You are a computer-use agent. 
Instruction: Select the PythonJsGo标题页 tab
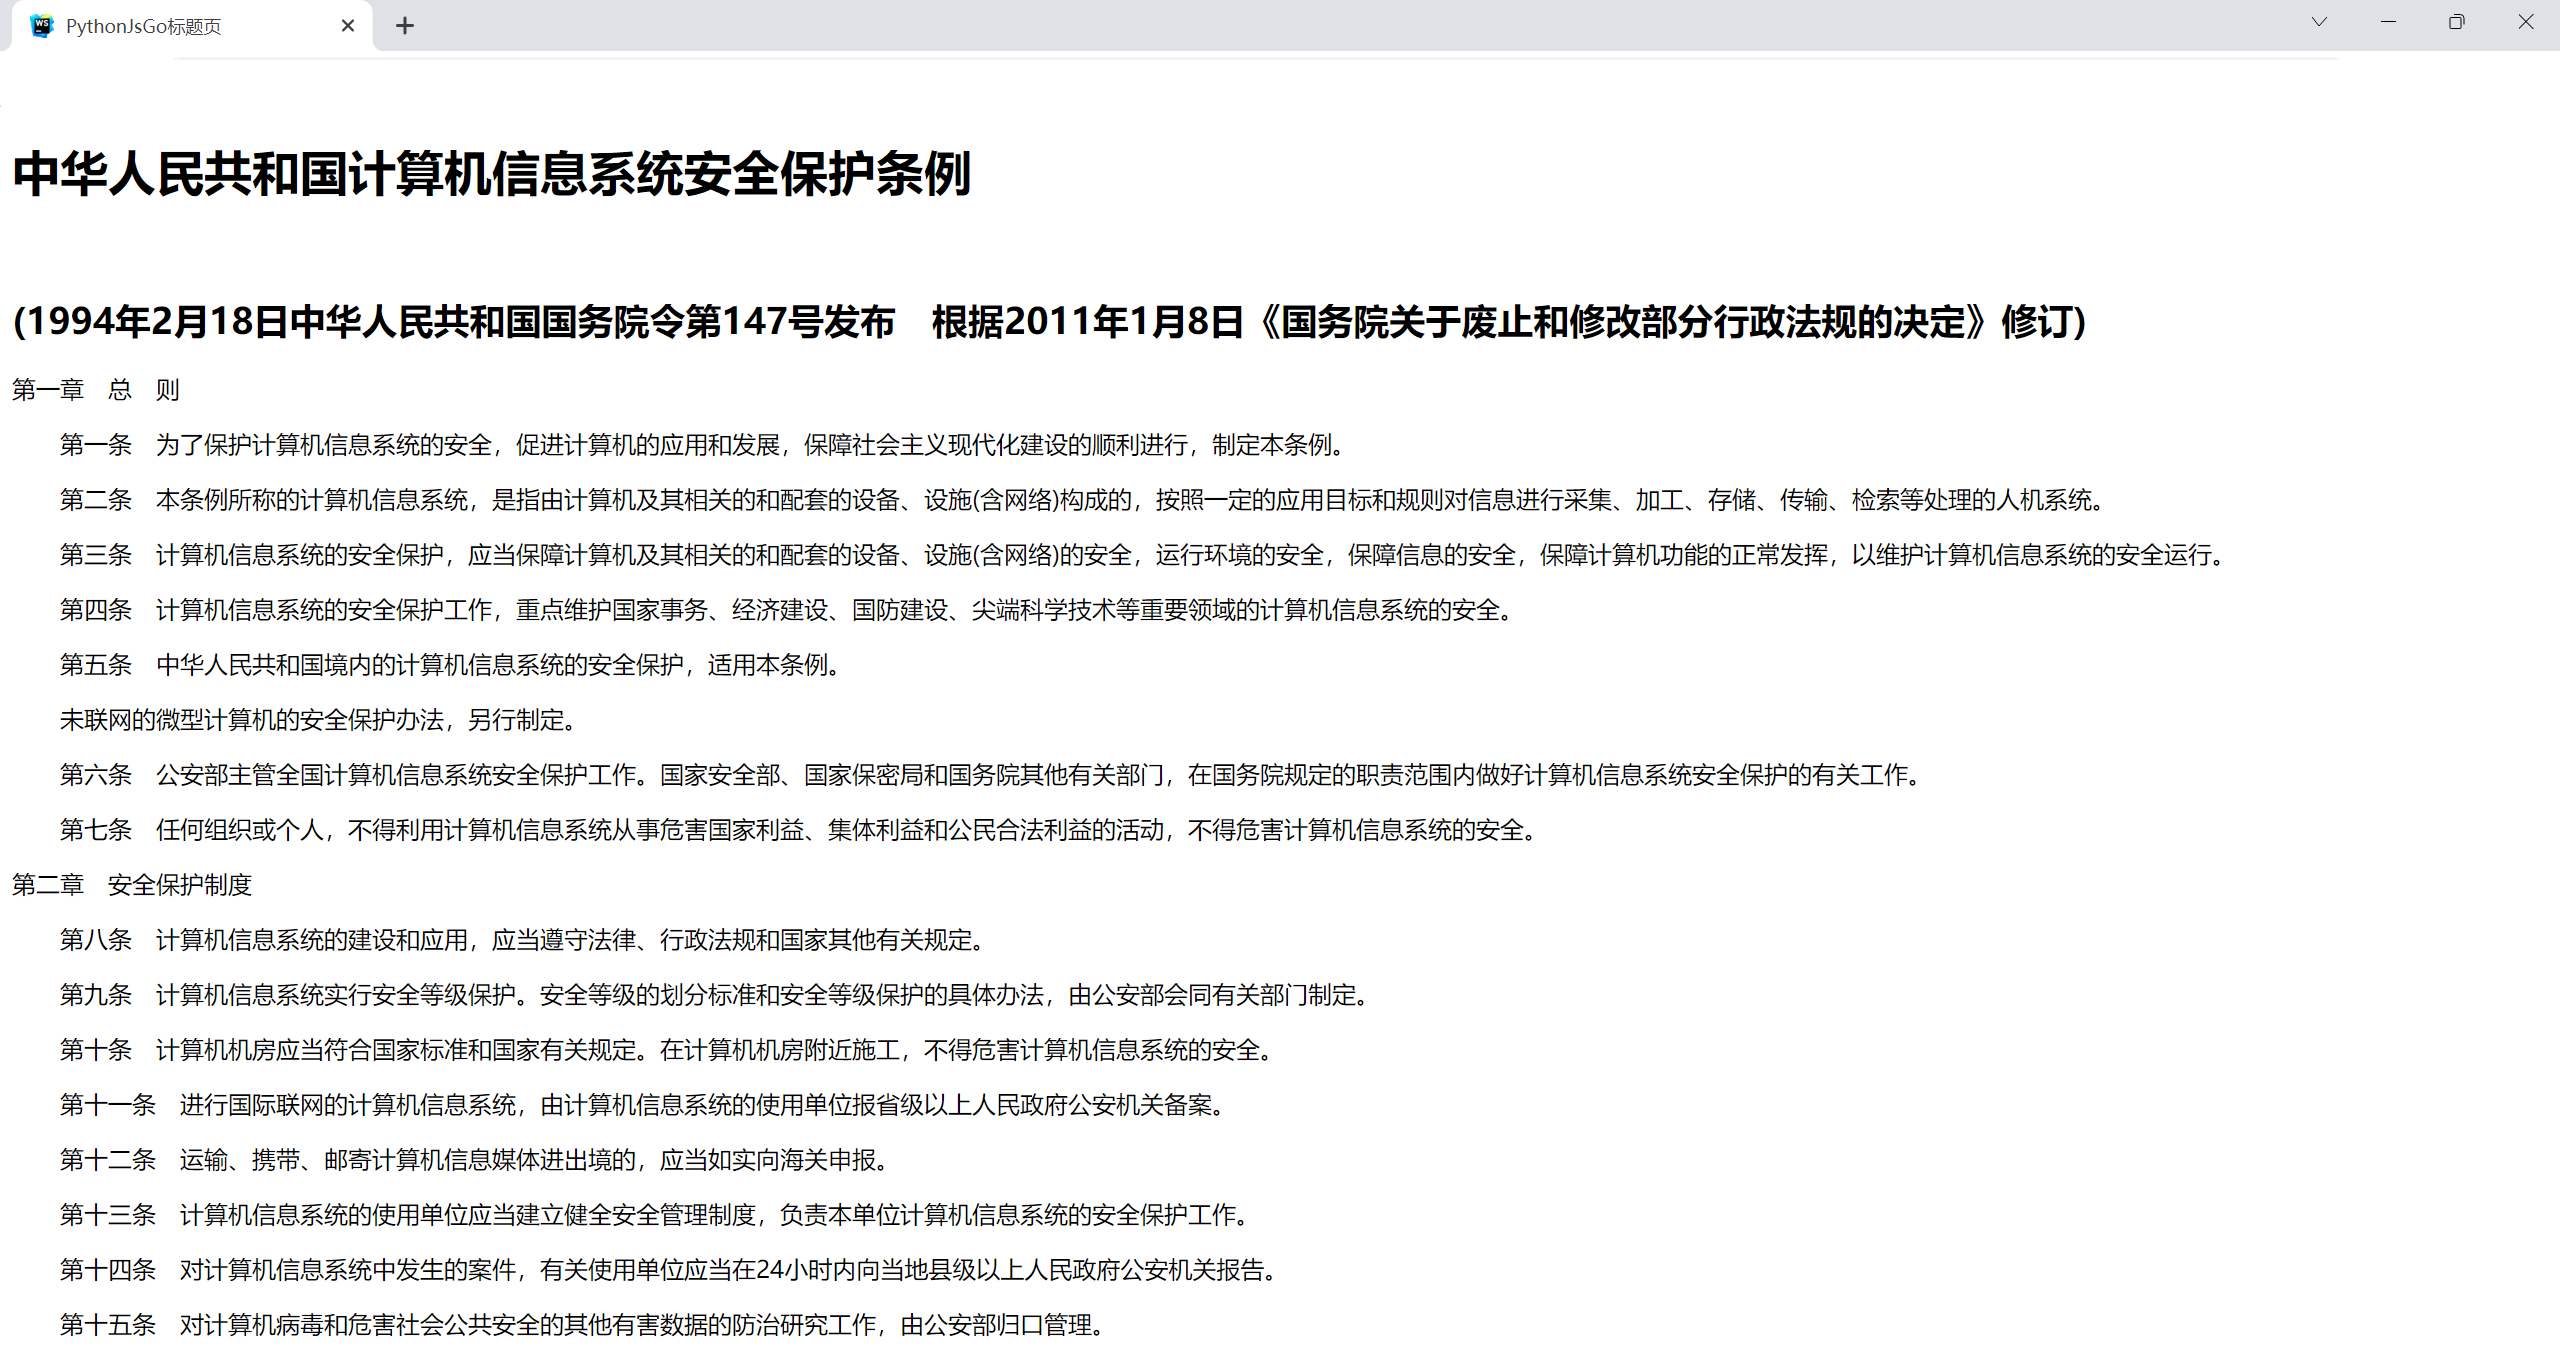pos(190,26)
